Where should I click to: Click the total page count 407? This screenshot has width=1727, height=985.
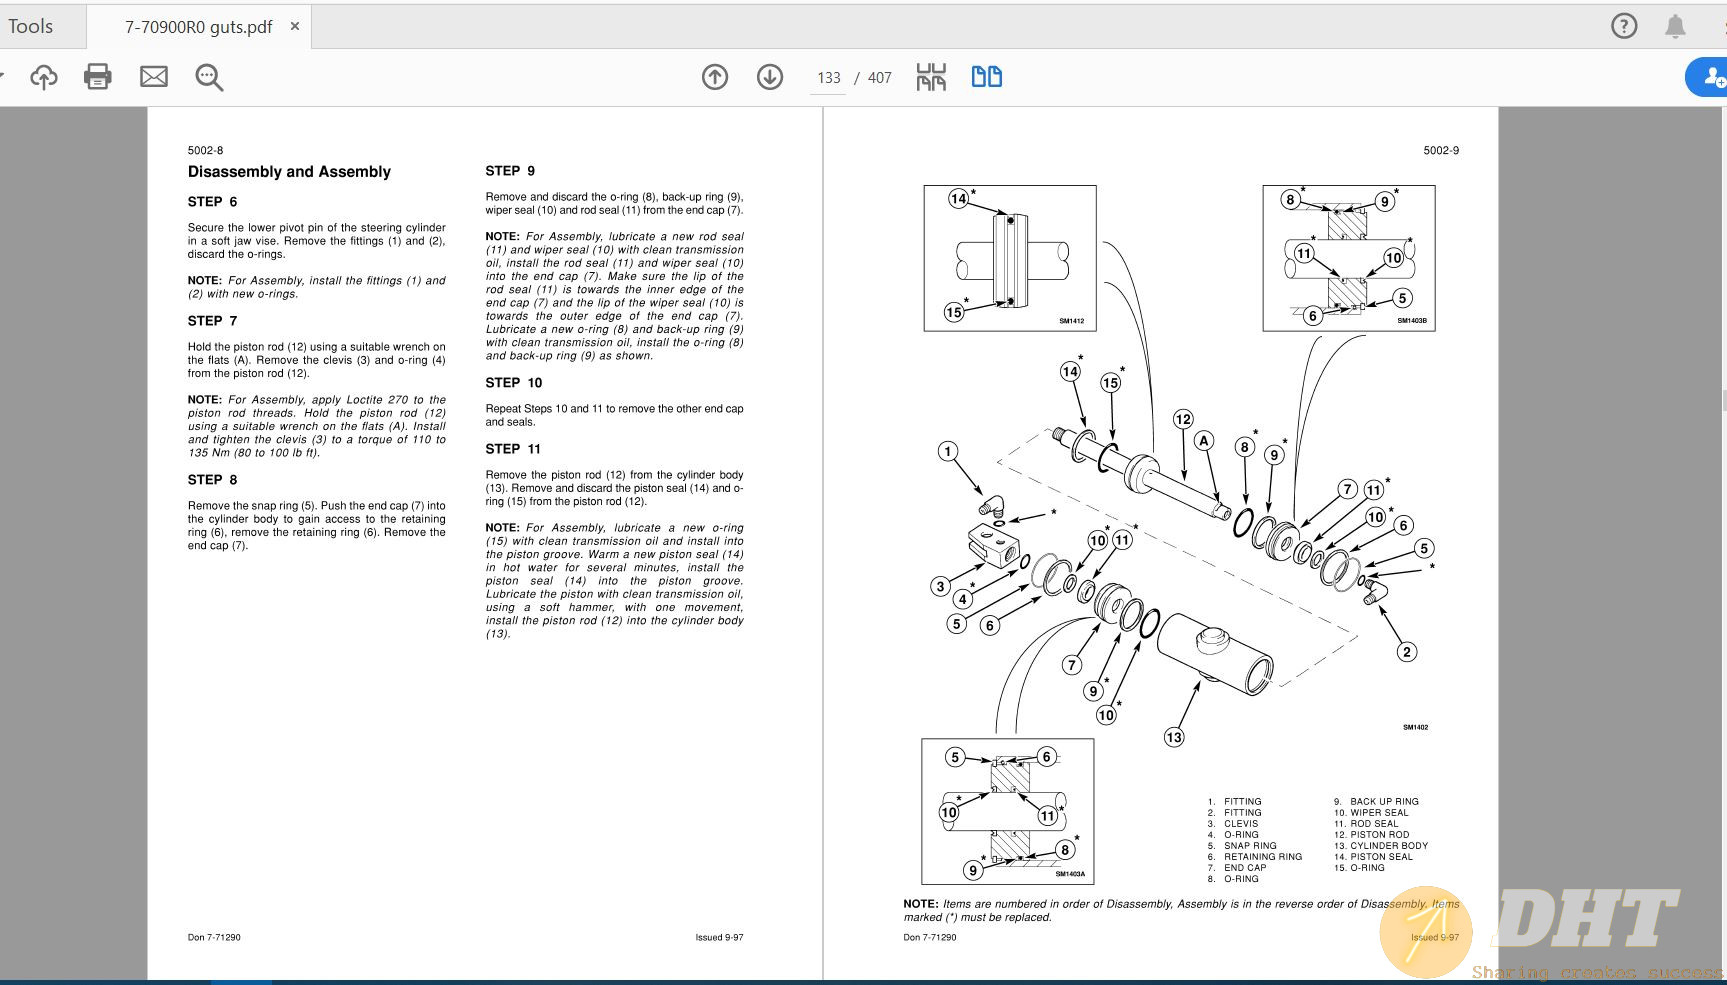(879, 78)
